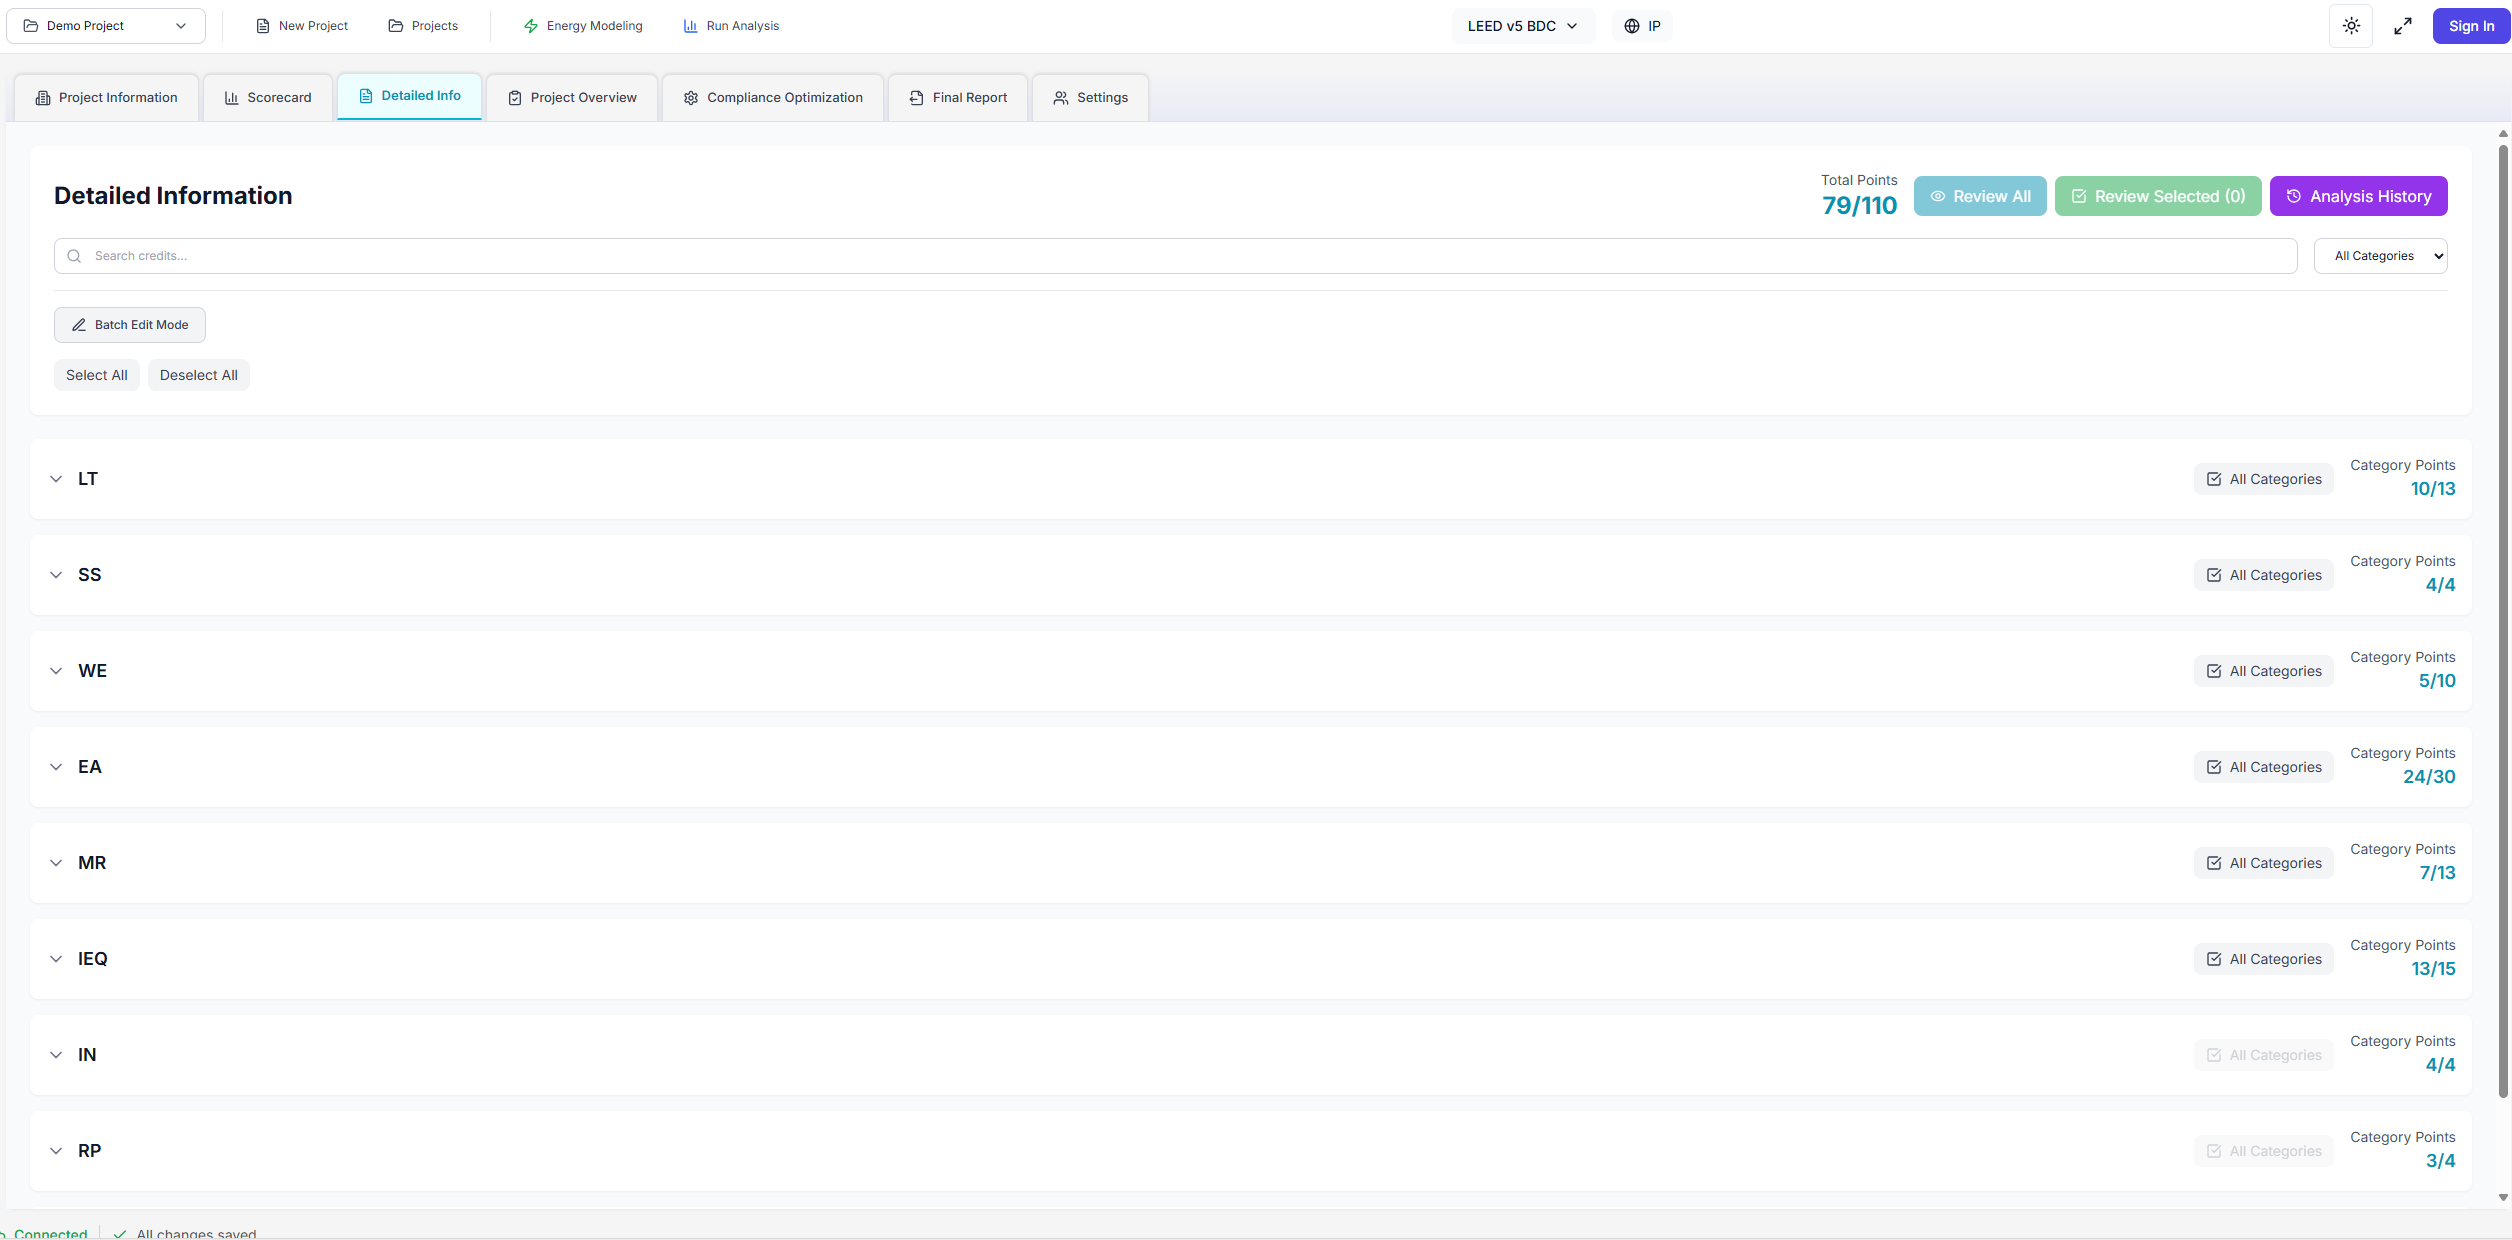Enable Batch Edit Mode

[x=130, y=325]
